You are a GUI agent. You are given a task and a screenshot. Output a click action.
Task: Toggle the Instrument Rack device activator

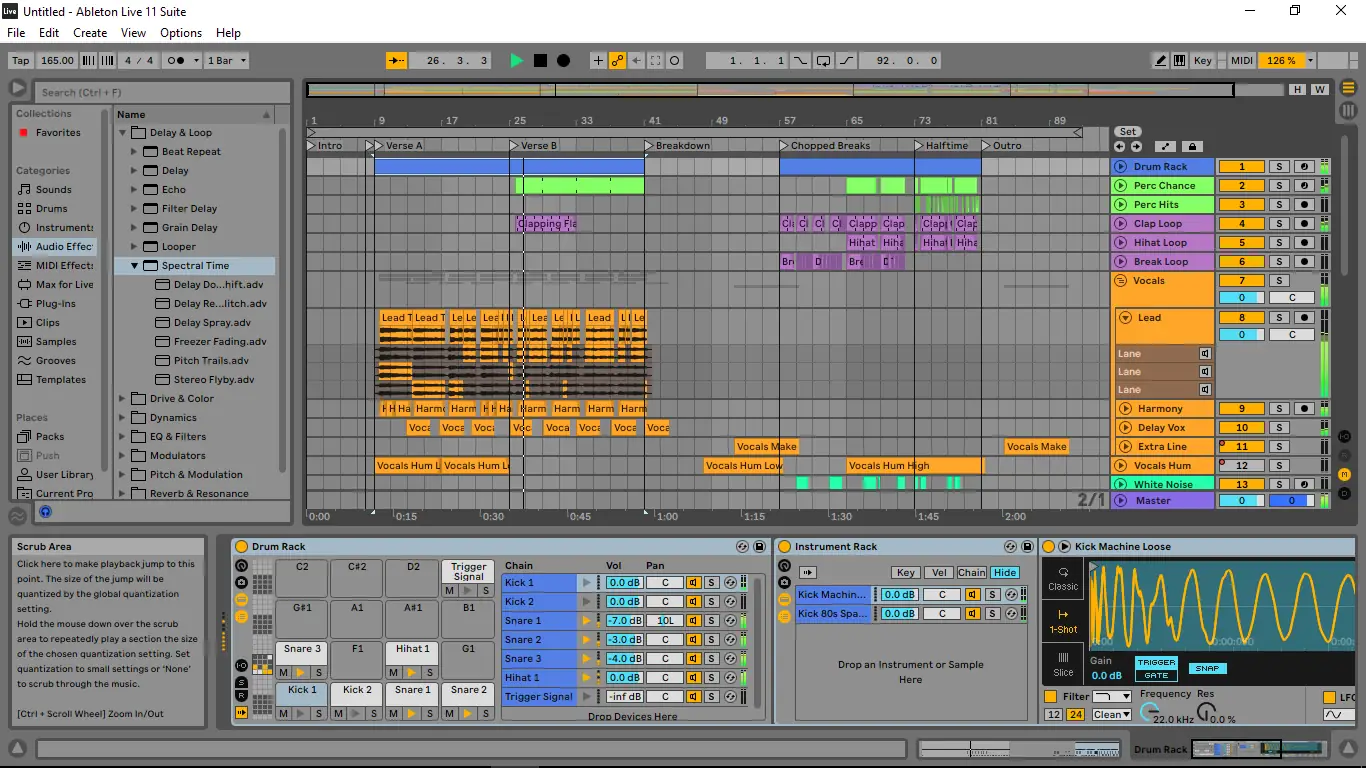point(784,547)
